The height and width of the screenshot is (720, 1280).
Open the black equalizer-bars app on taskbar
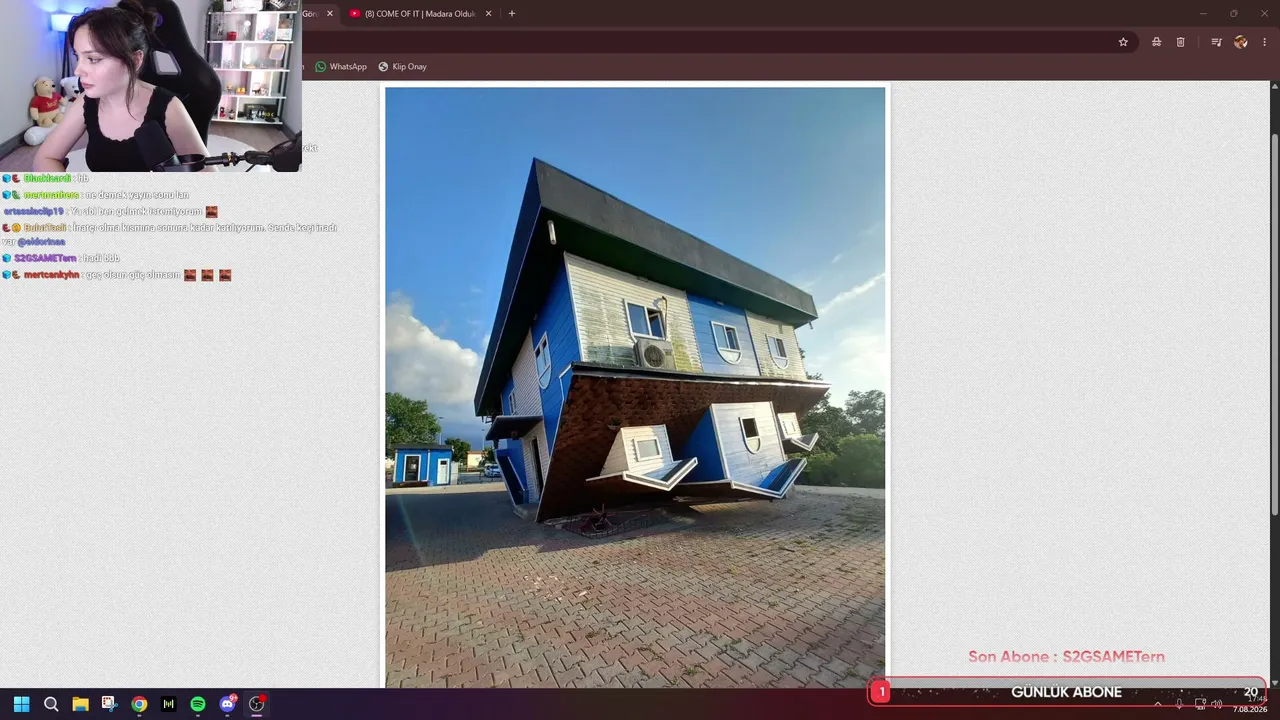(x=168, y=704)
